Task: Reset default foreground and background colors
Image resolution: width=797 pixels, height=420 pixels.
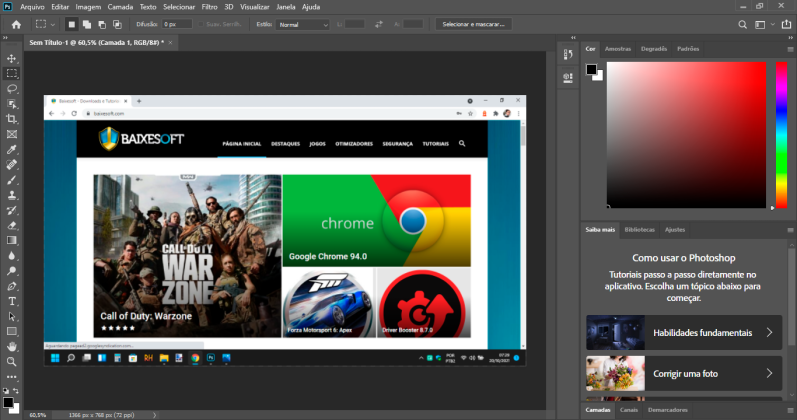Action: [x=6, y=391]
